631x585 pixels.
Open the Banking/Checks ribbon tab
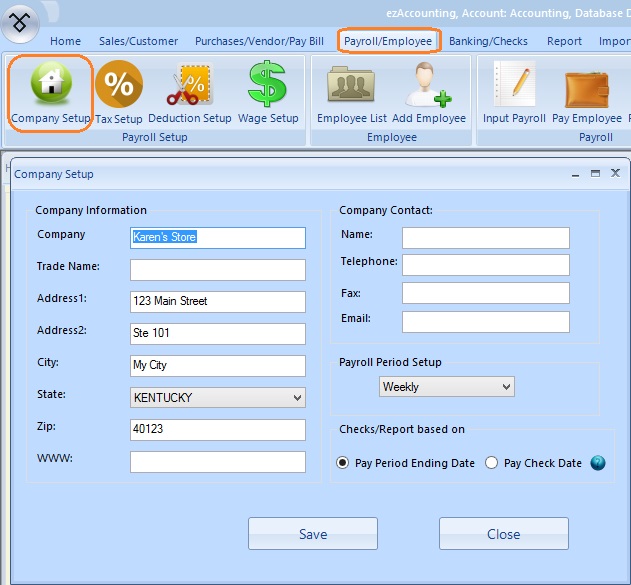(x=488, y=41)
